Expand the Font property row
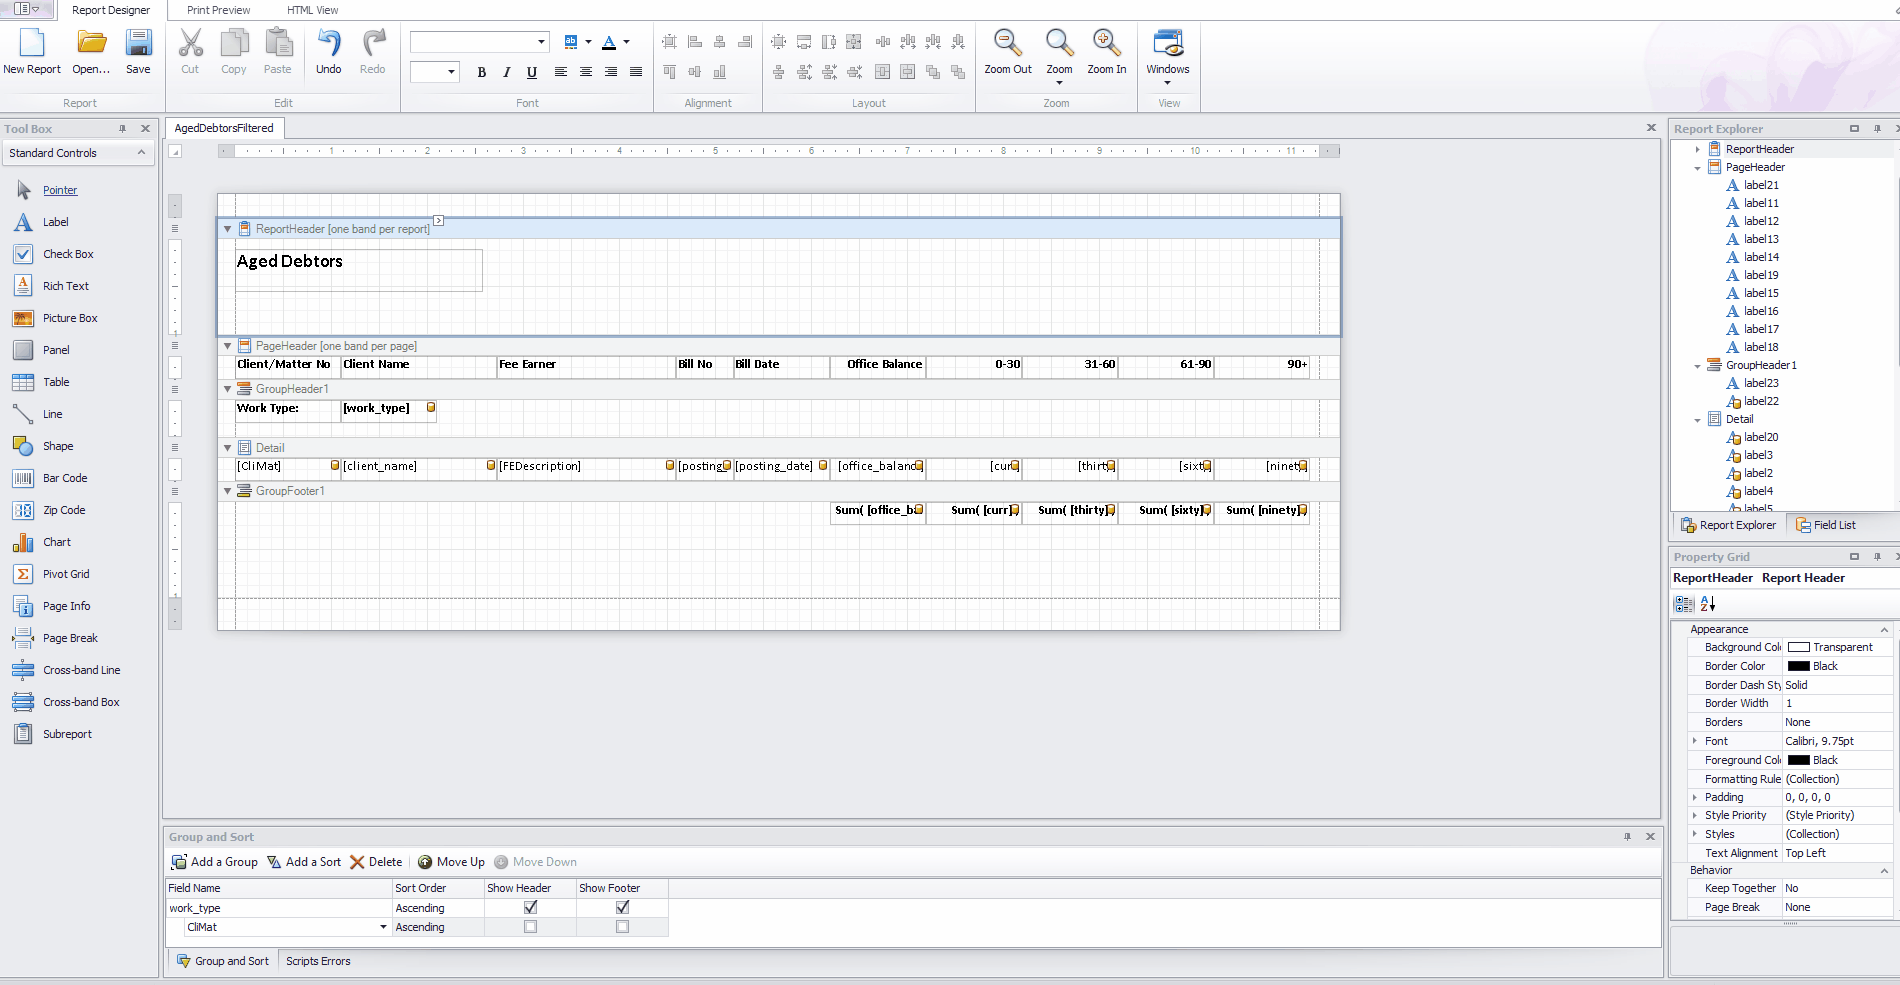 click(x=1694, y=741)
